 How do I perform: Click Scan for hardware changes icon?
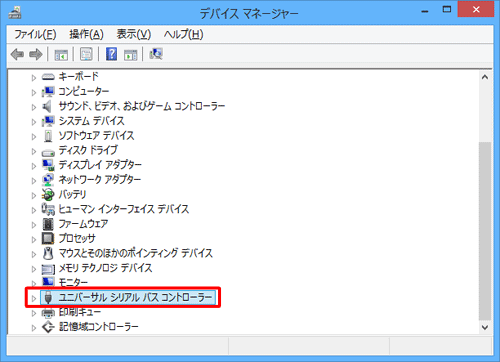156,54
